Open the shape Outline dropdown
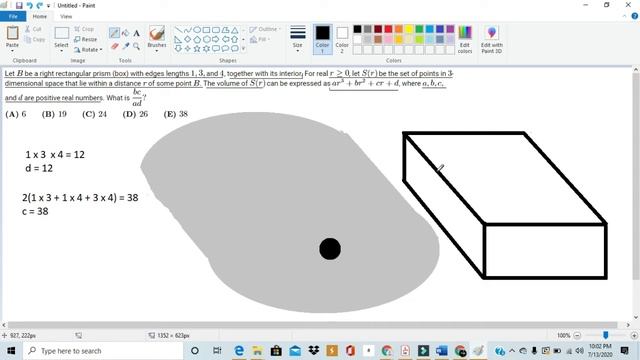Image resolution: width=640 pixels, height=360 pixels. [x=265, y=29]
